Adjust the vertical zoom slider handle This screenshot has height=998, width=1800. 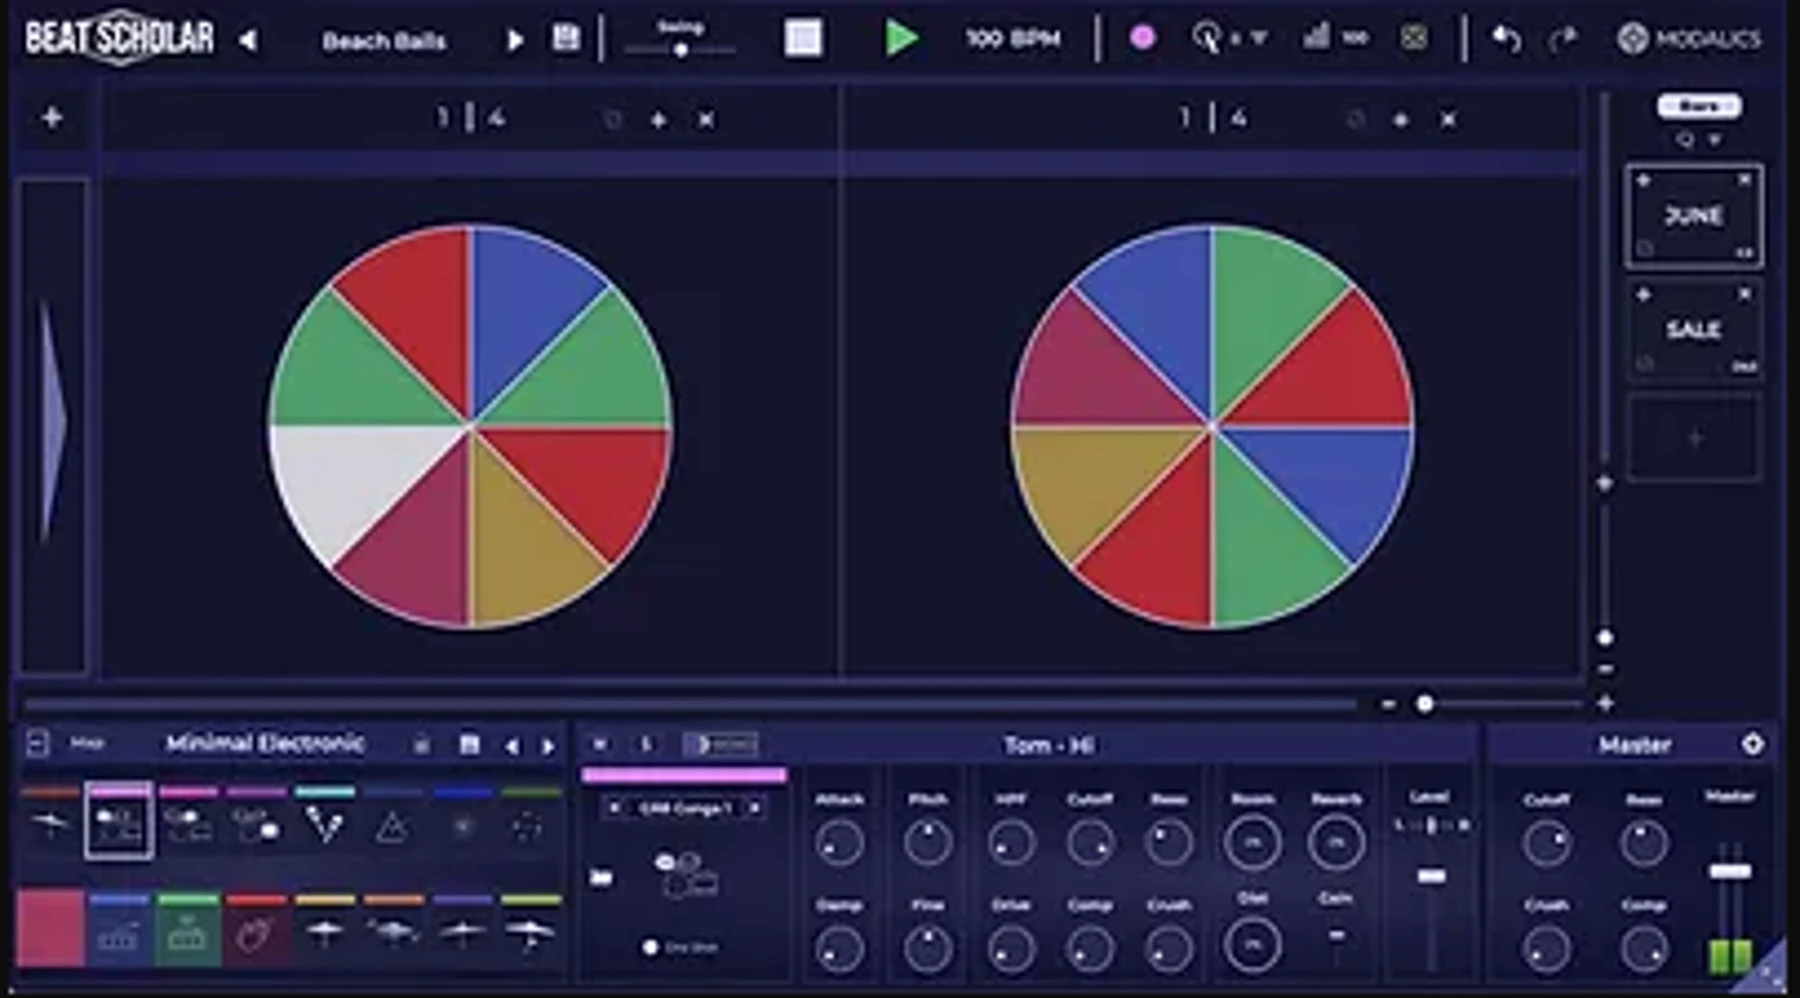coord(1605,637)
